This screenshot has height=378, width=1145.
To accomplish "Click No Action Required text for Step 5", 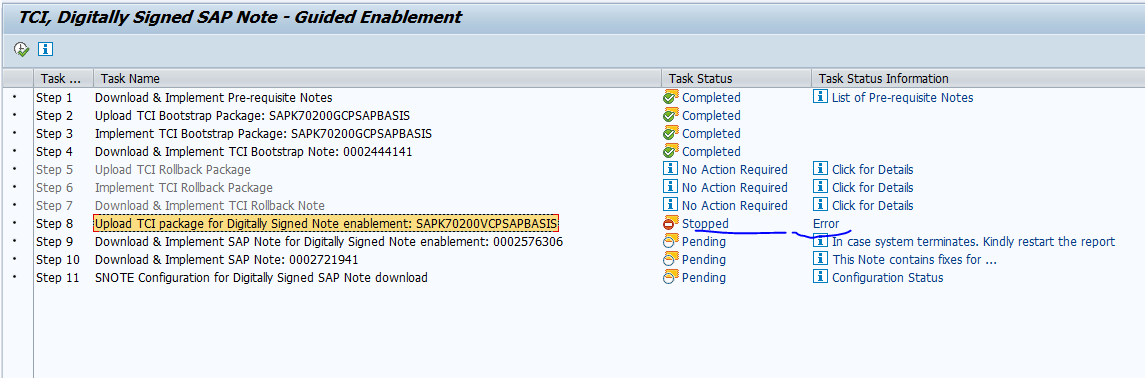I will pos(735,170).
